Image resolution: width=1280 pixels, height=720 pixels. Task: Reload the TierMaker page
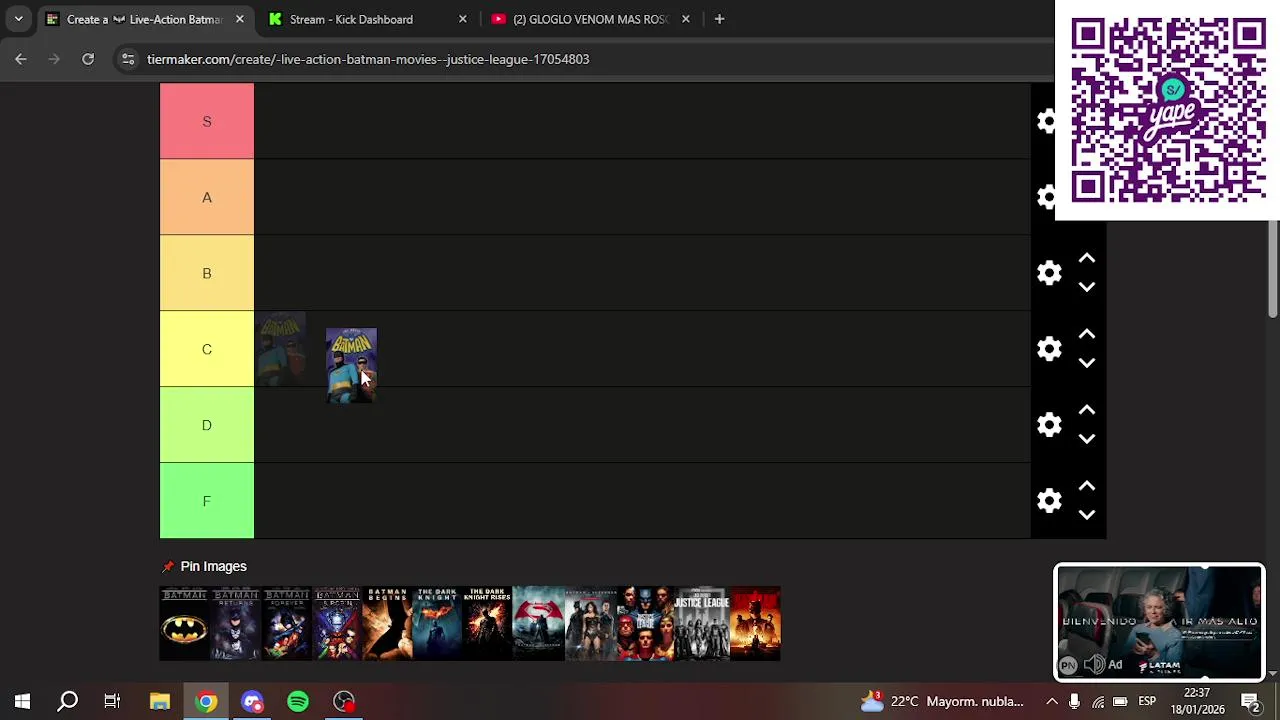(x=88, y=59)
